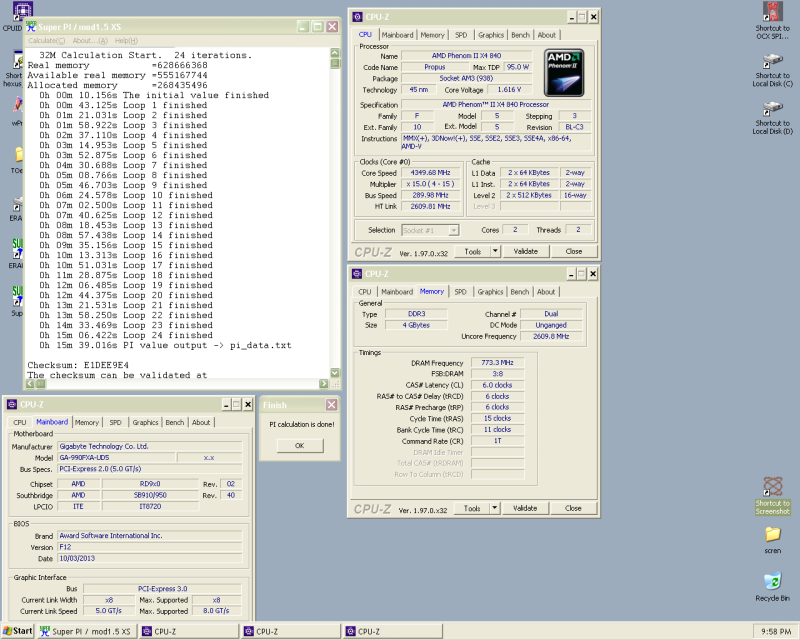Screen dimensions: 800x640
Task: Switch to Memory tab in top CPU-Z window
Action: pyautogui.click(x=432, y=35)
